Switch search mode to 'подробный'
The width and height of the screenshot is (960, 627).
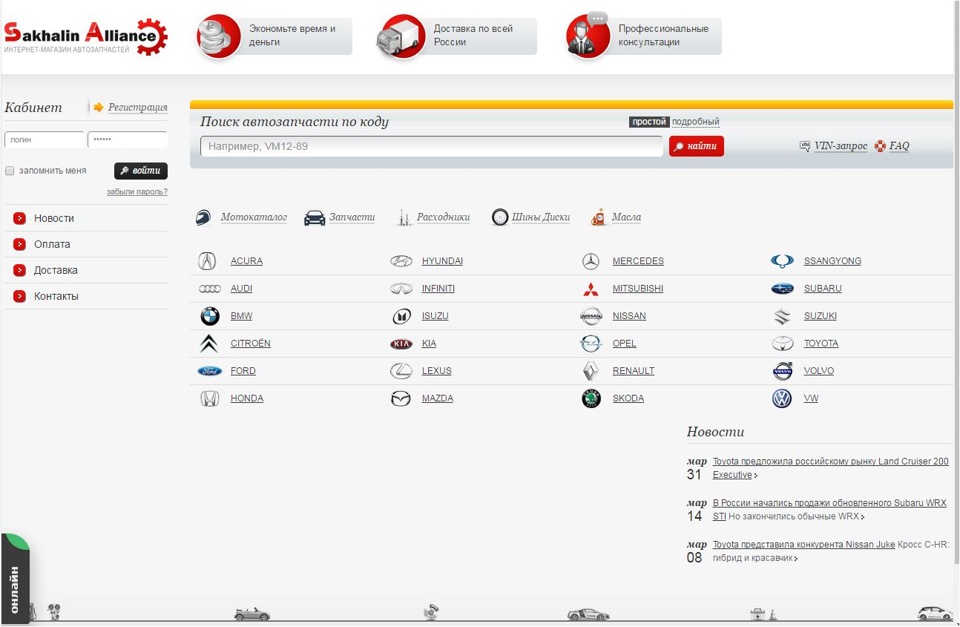pyautogui.click(x=696, y=122)
